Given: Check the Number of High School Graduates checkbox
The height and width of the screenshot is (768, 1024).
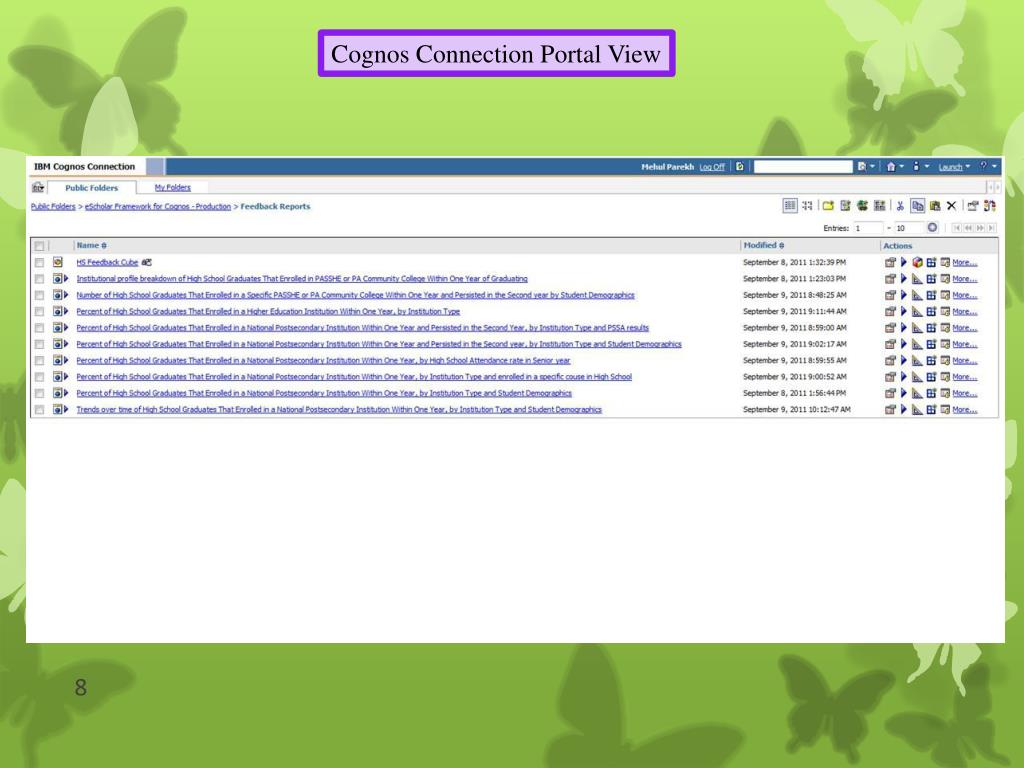Looking at the screenshot, I should tap(39, 295).
